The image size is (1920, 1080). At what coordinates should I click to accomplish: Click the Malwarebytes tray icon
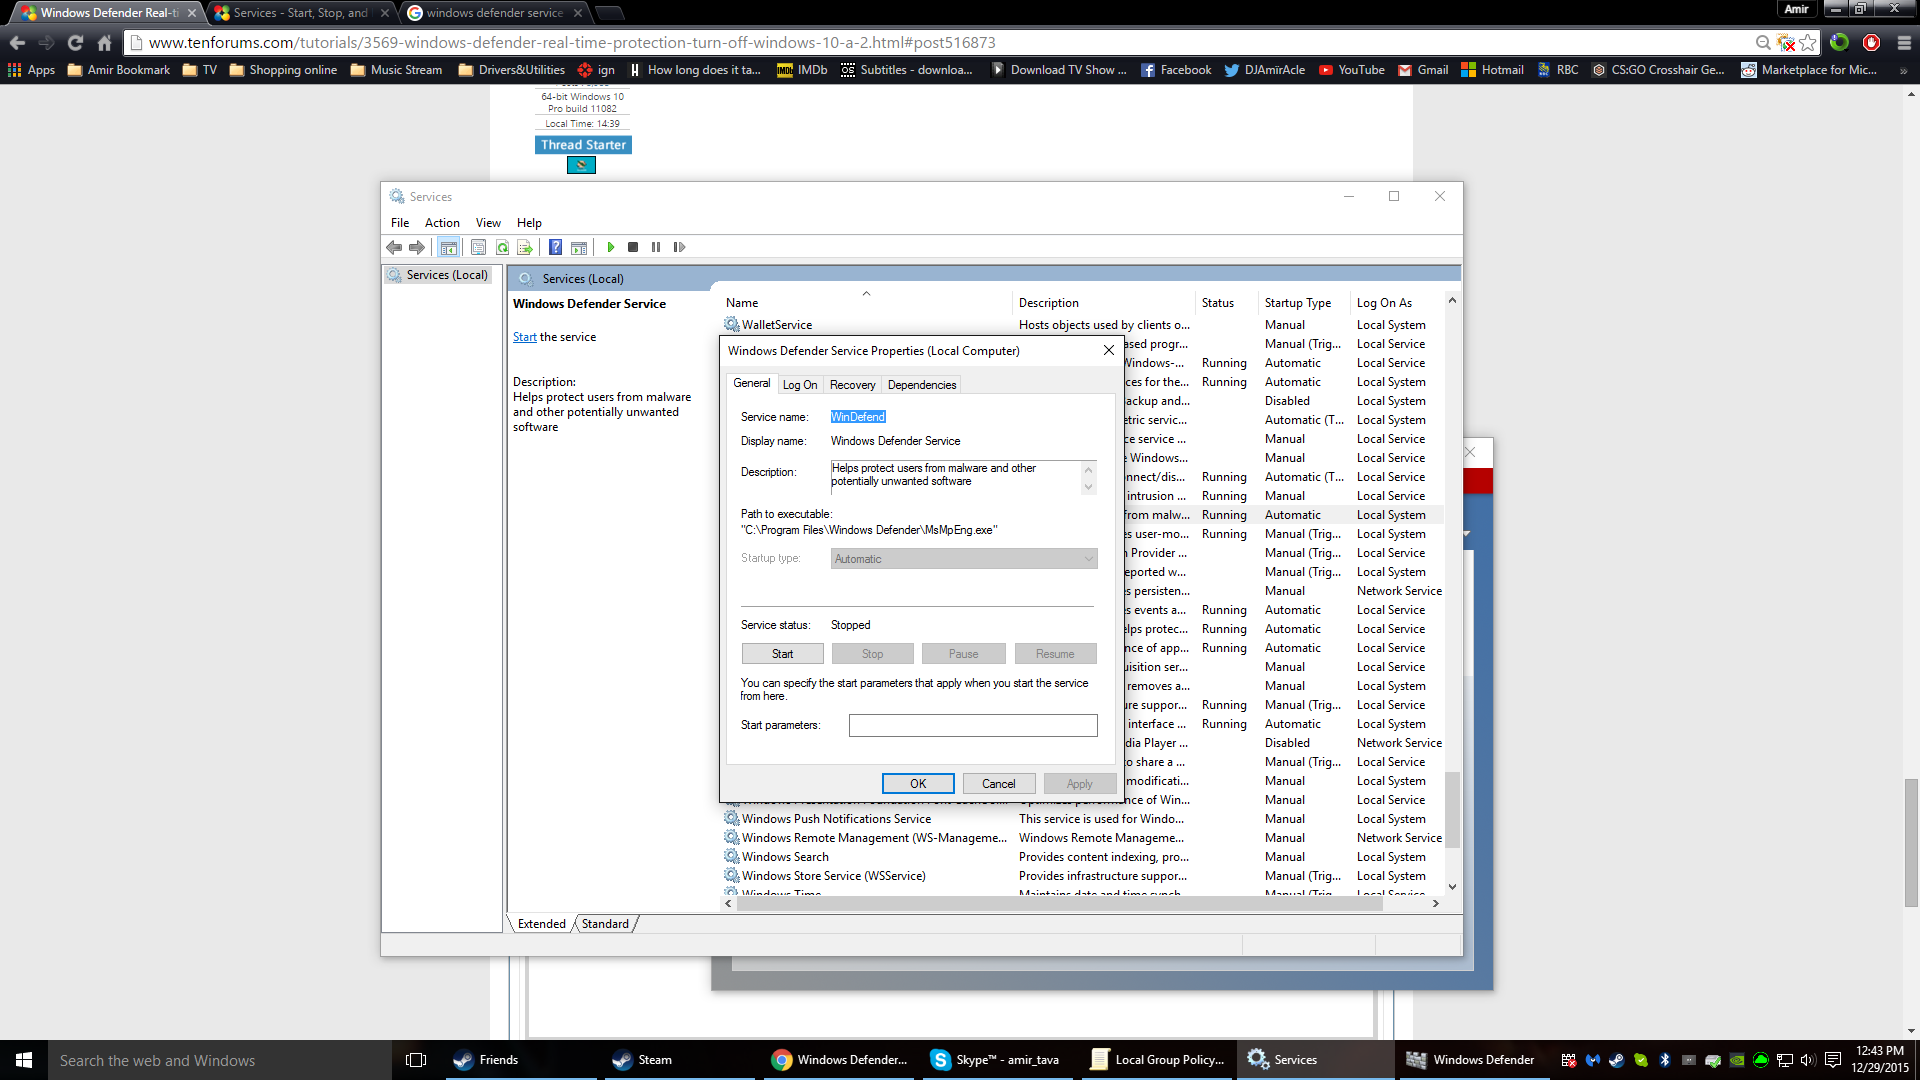[x=1593, y=1060]
